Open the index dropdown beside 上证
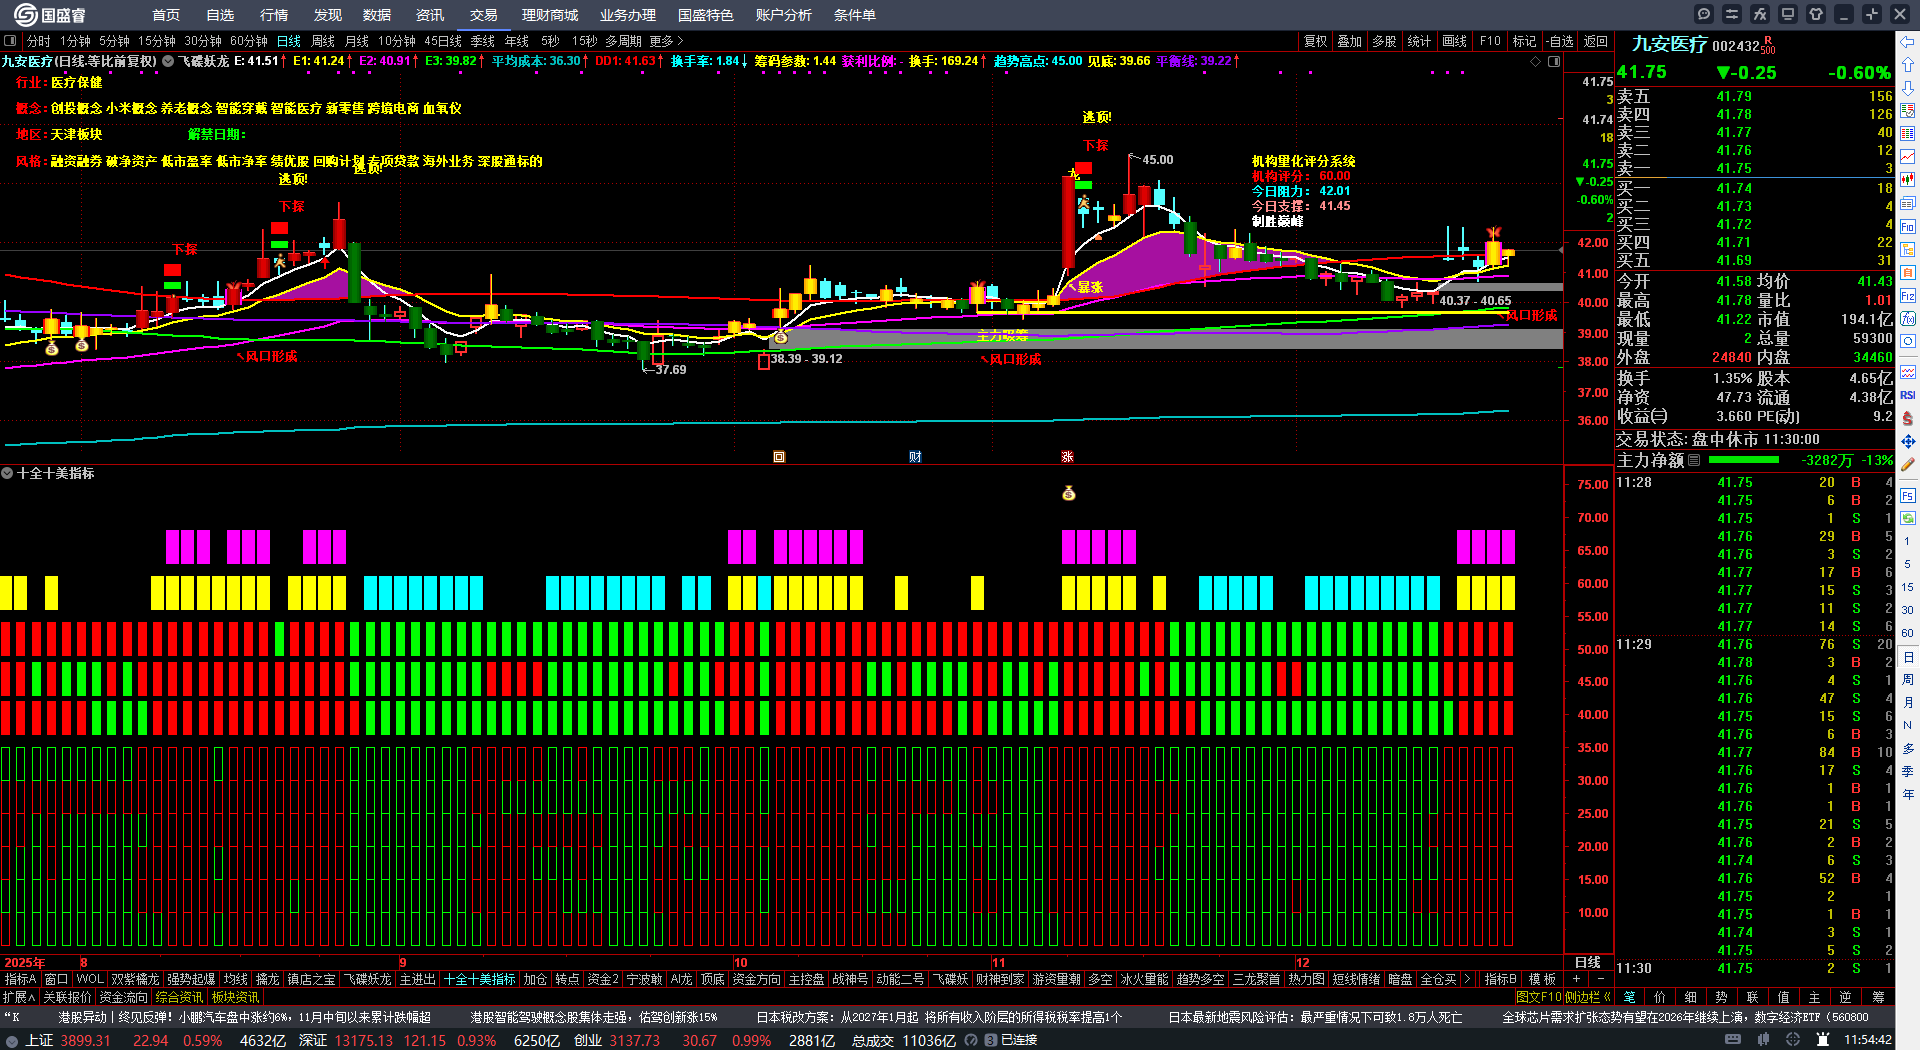1920x1050 pixels. (x=12, y=1040)
